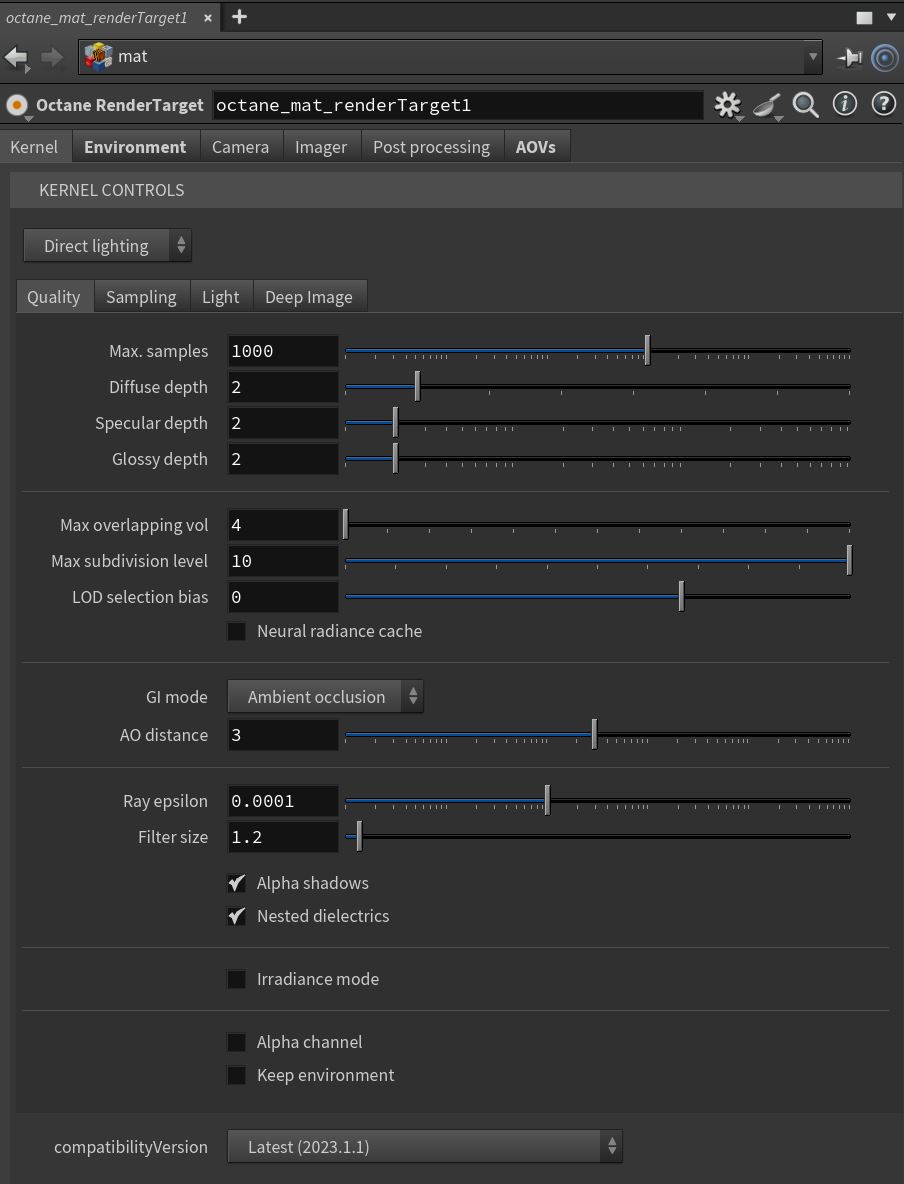Open the Sampling sub-tab

(x=141, y=297)
